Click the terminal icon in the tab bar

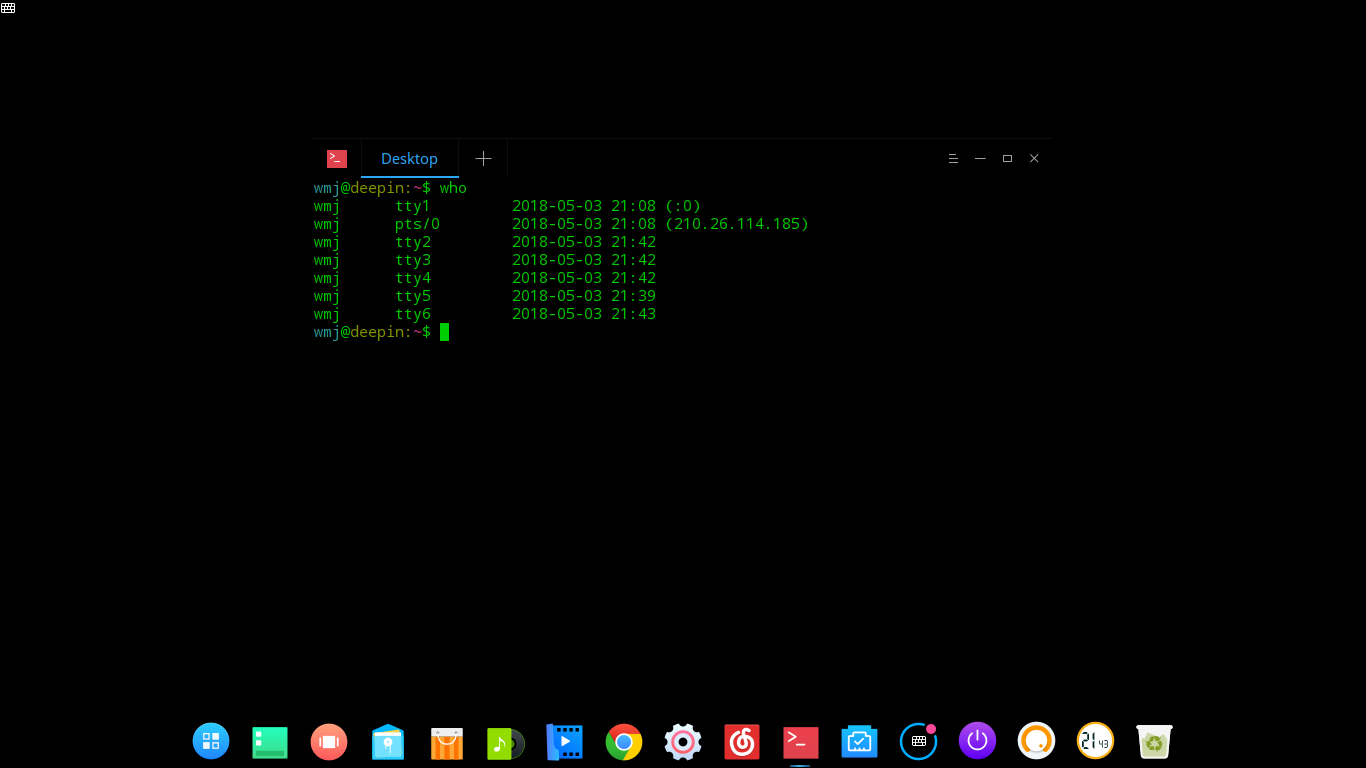tap(336, 158)
